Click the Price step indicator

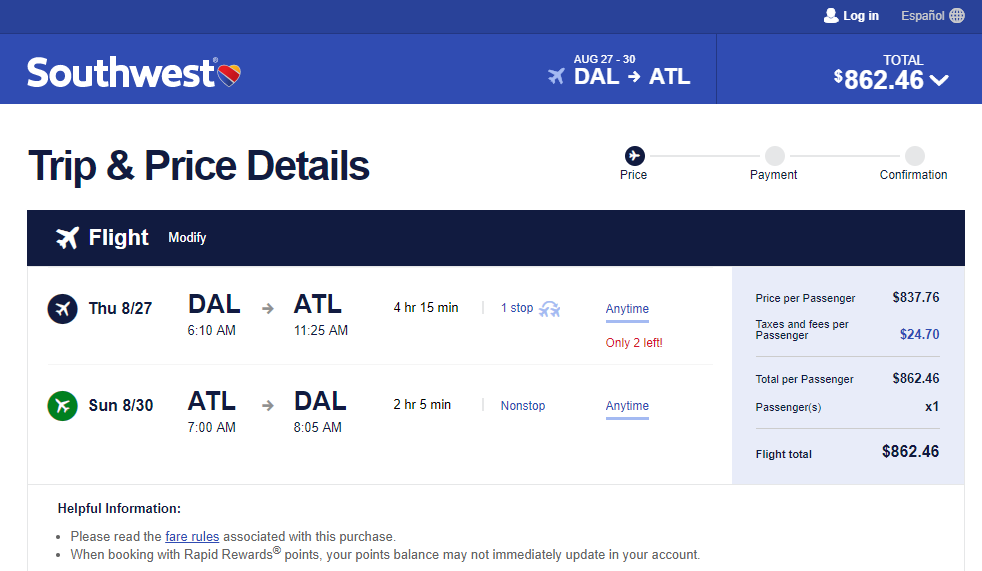pyautogui.click(x=634, y=156)
